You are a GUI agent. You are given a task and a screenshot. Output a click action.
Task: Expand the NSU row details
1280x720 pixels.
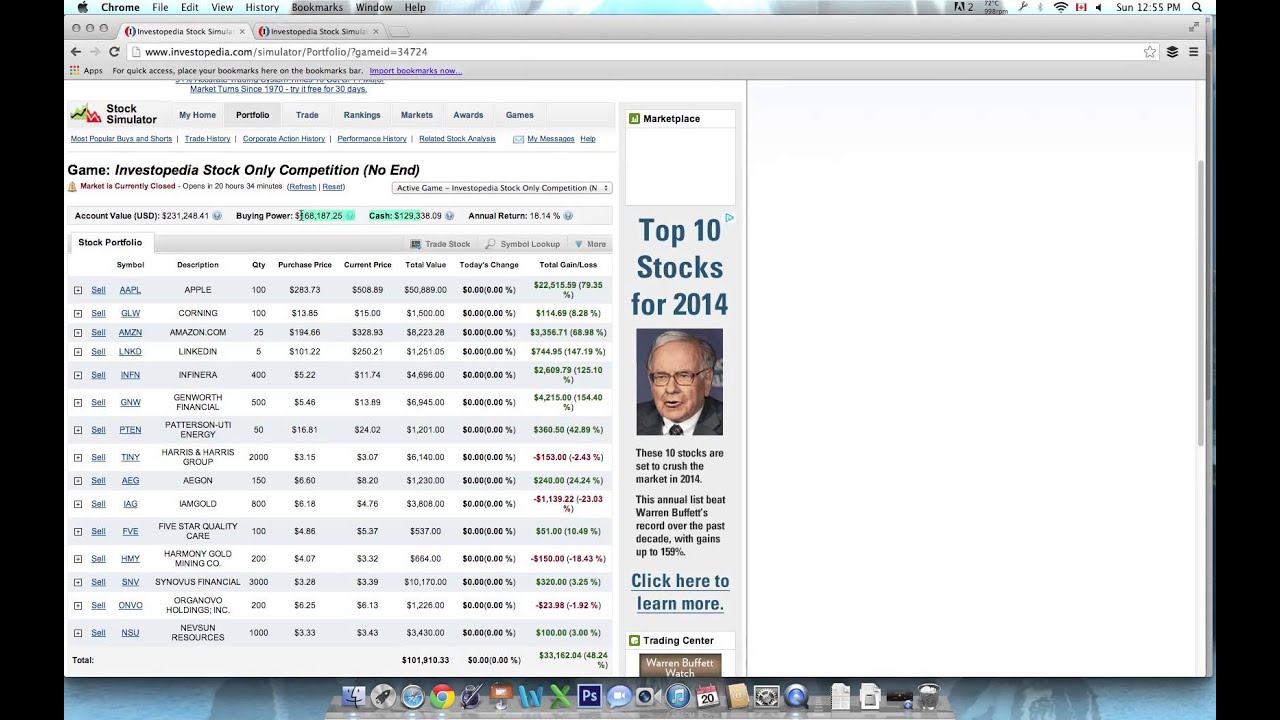coord(77,633)
